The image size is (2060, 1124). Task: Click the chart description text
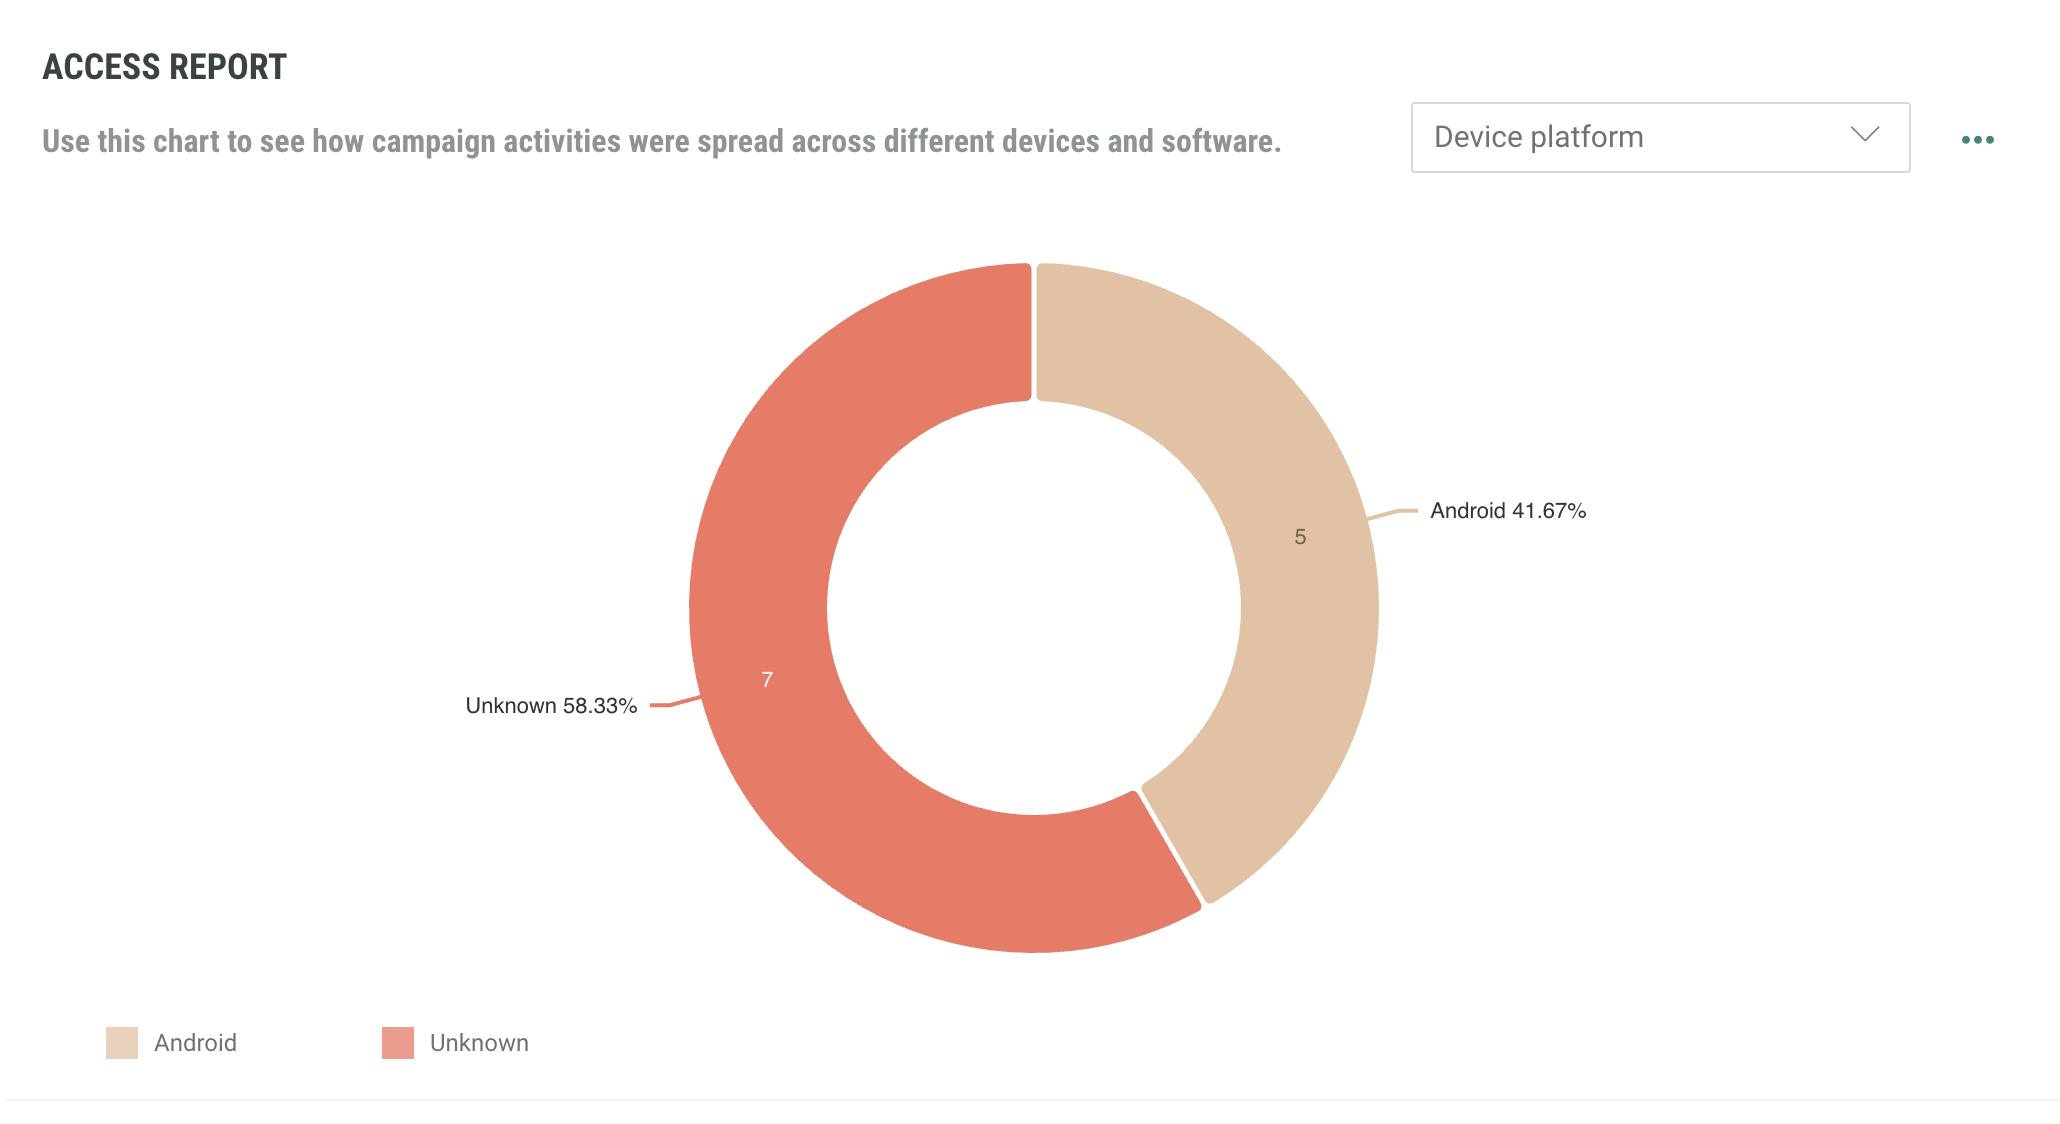pyautogui.click(x=661, y=141)
